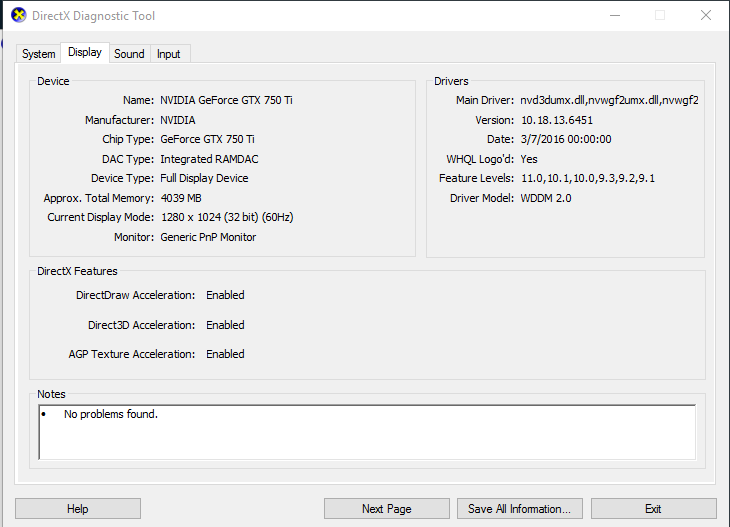Click driver Version '10.18.13.6451'
Screen dimensions: 730x527
[557, 120]
